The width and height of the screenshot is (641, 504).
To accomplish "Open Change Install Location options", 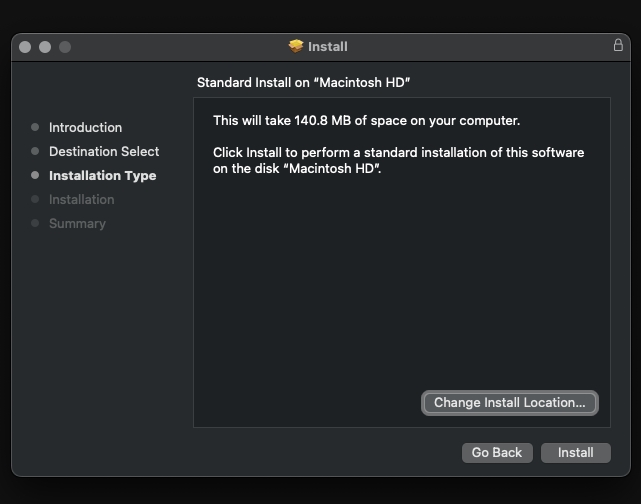I will pos(510,402).
